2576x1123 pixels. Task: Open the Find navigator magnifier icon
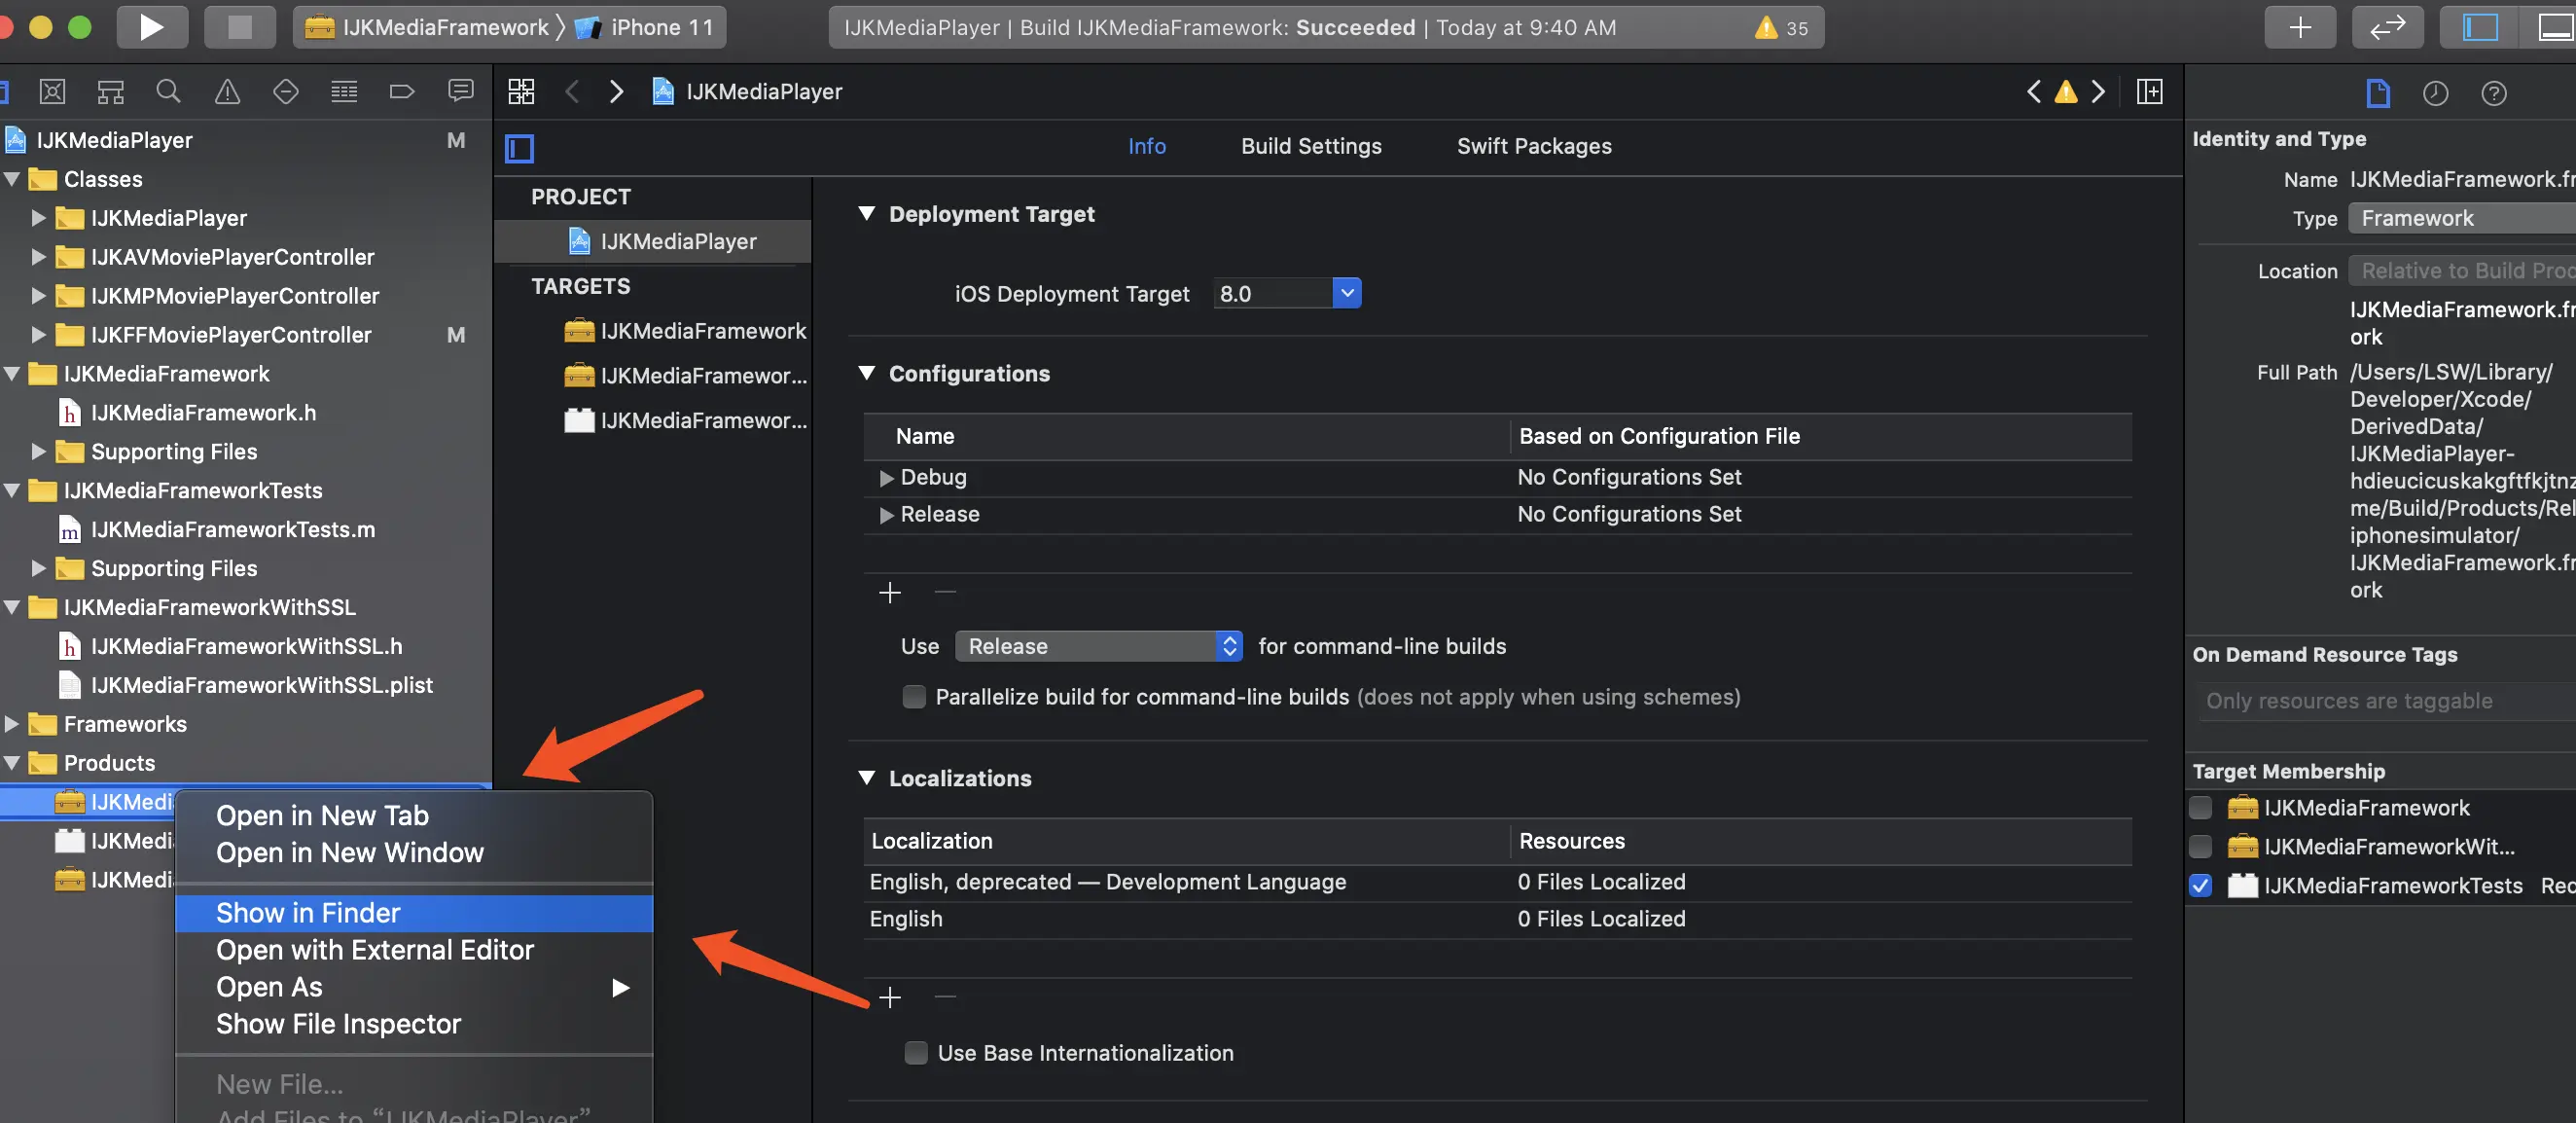click(x=168, y=92)
